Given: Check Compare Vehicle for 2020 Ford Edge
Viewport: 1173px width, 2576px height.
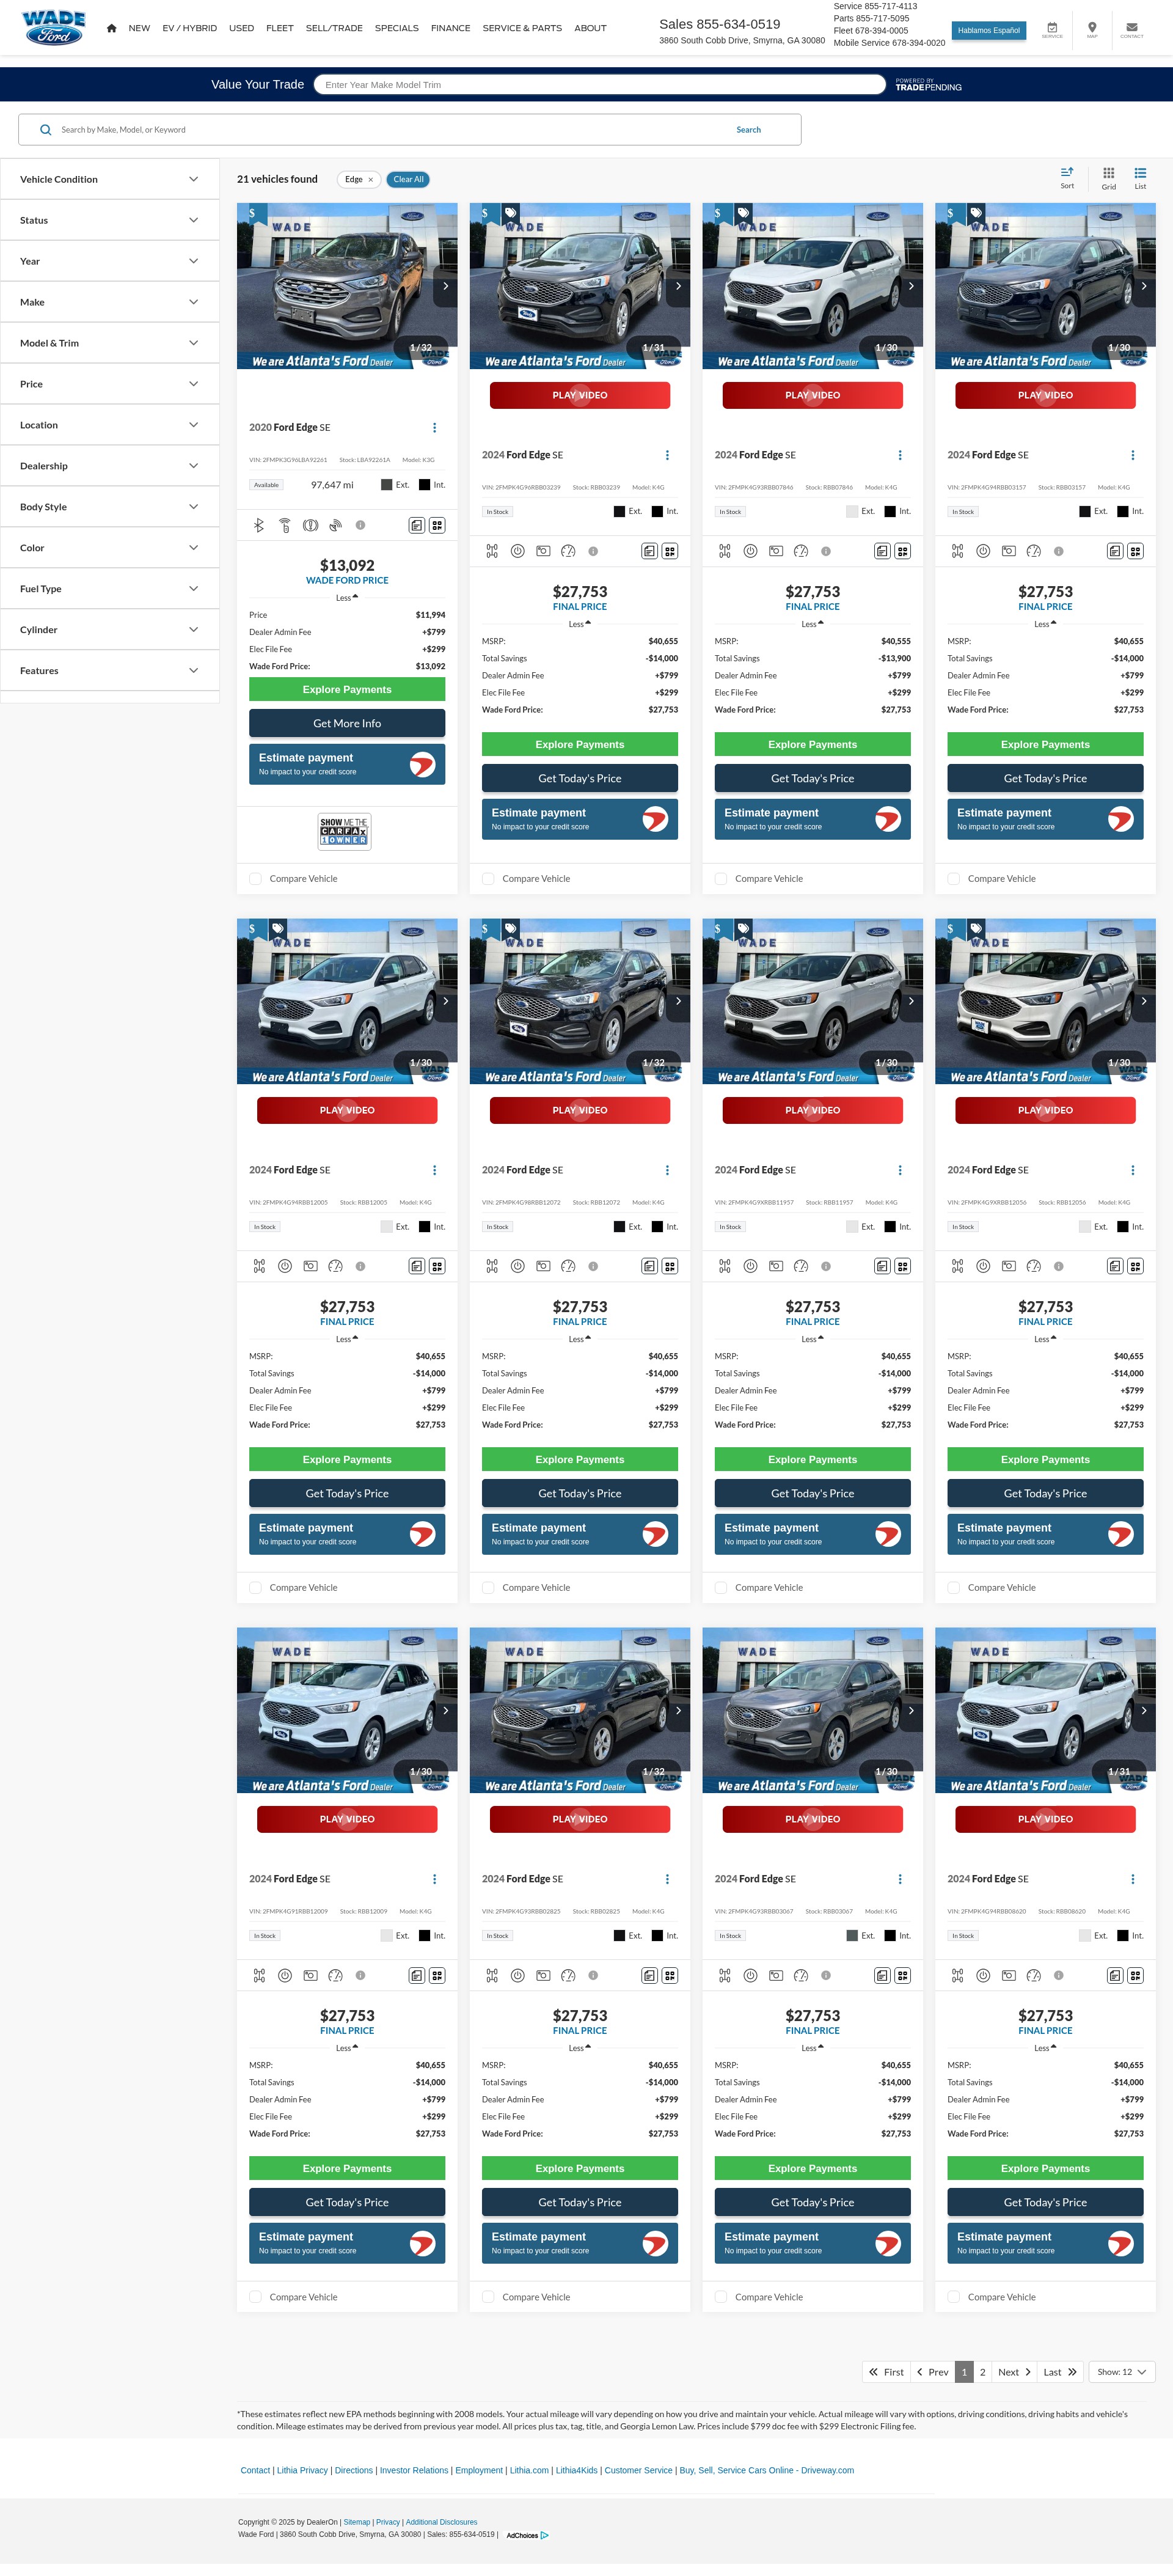Looking at the screenshot, I should (x=256, y=879).
